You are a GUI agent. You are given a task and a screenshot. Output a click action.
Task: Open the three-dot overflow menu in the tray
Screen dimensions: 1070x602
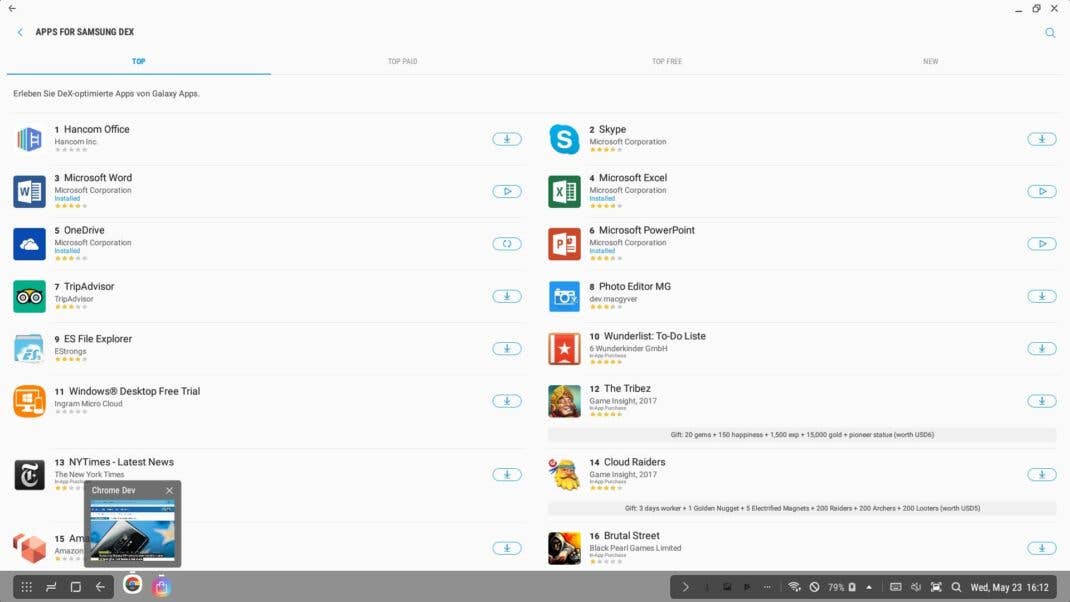[766, 587]
